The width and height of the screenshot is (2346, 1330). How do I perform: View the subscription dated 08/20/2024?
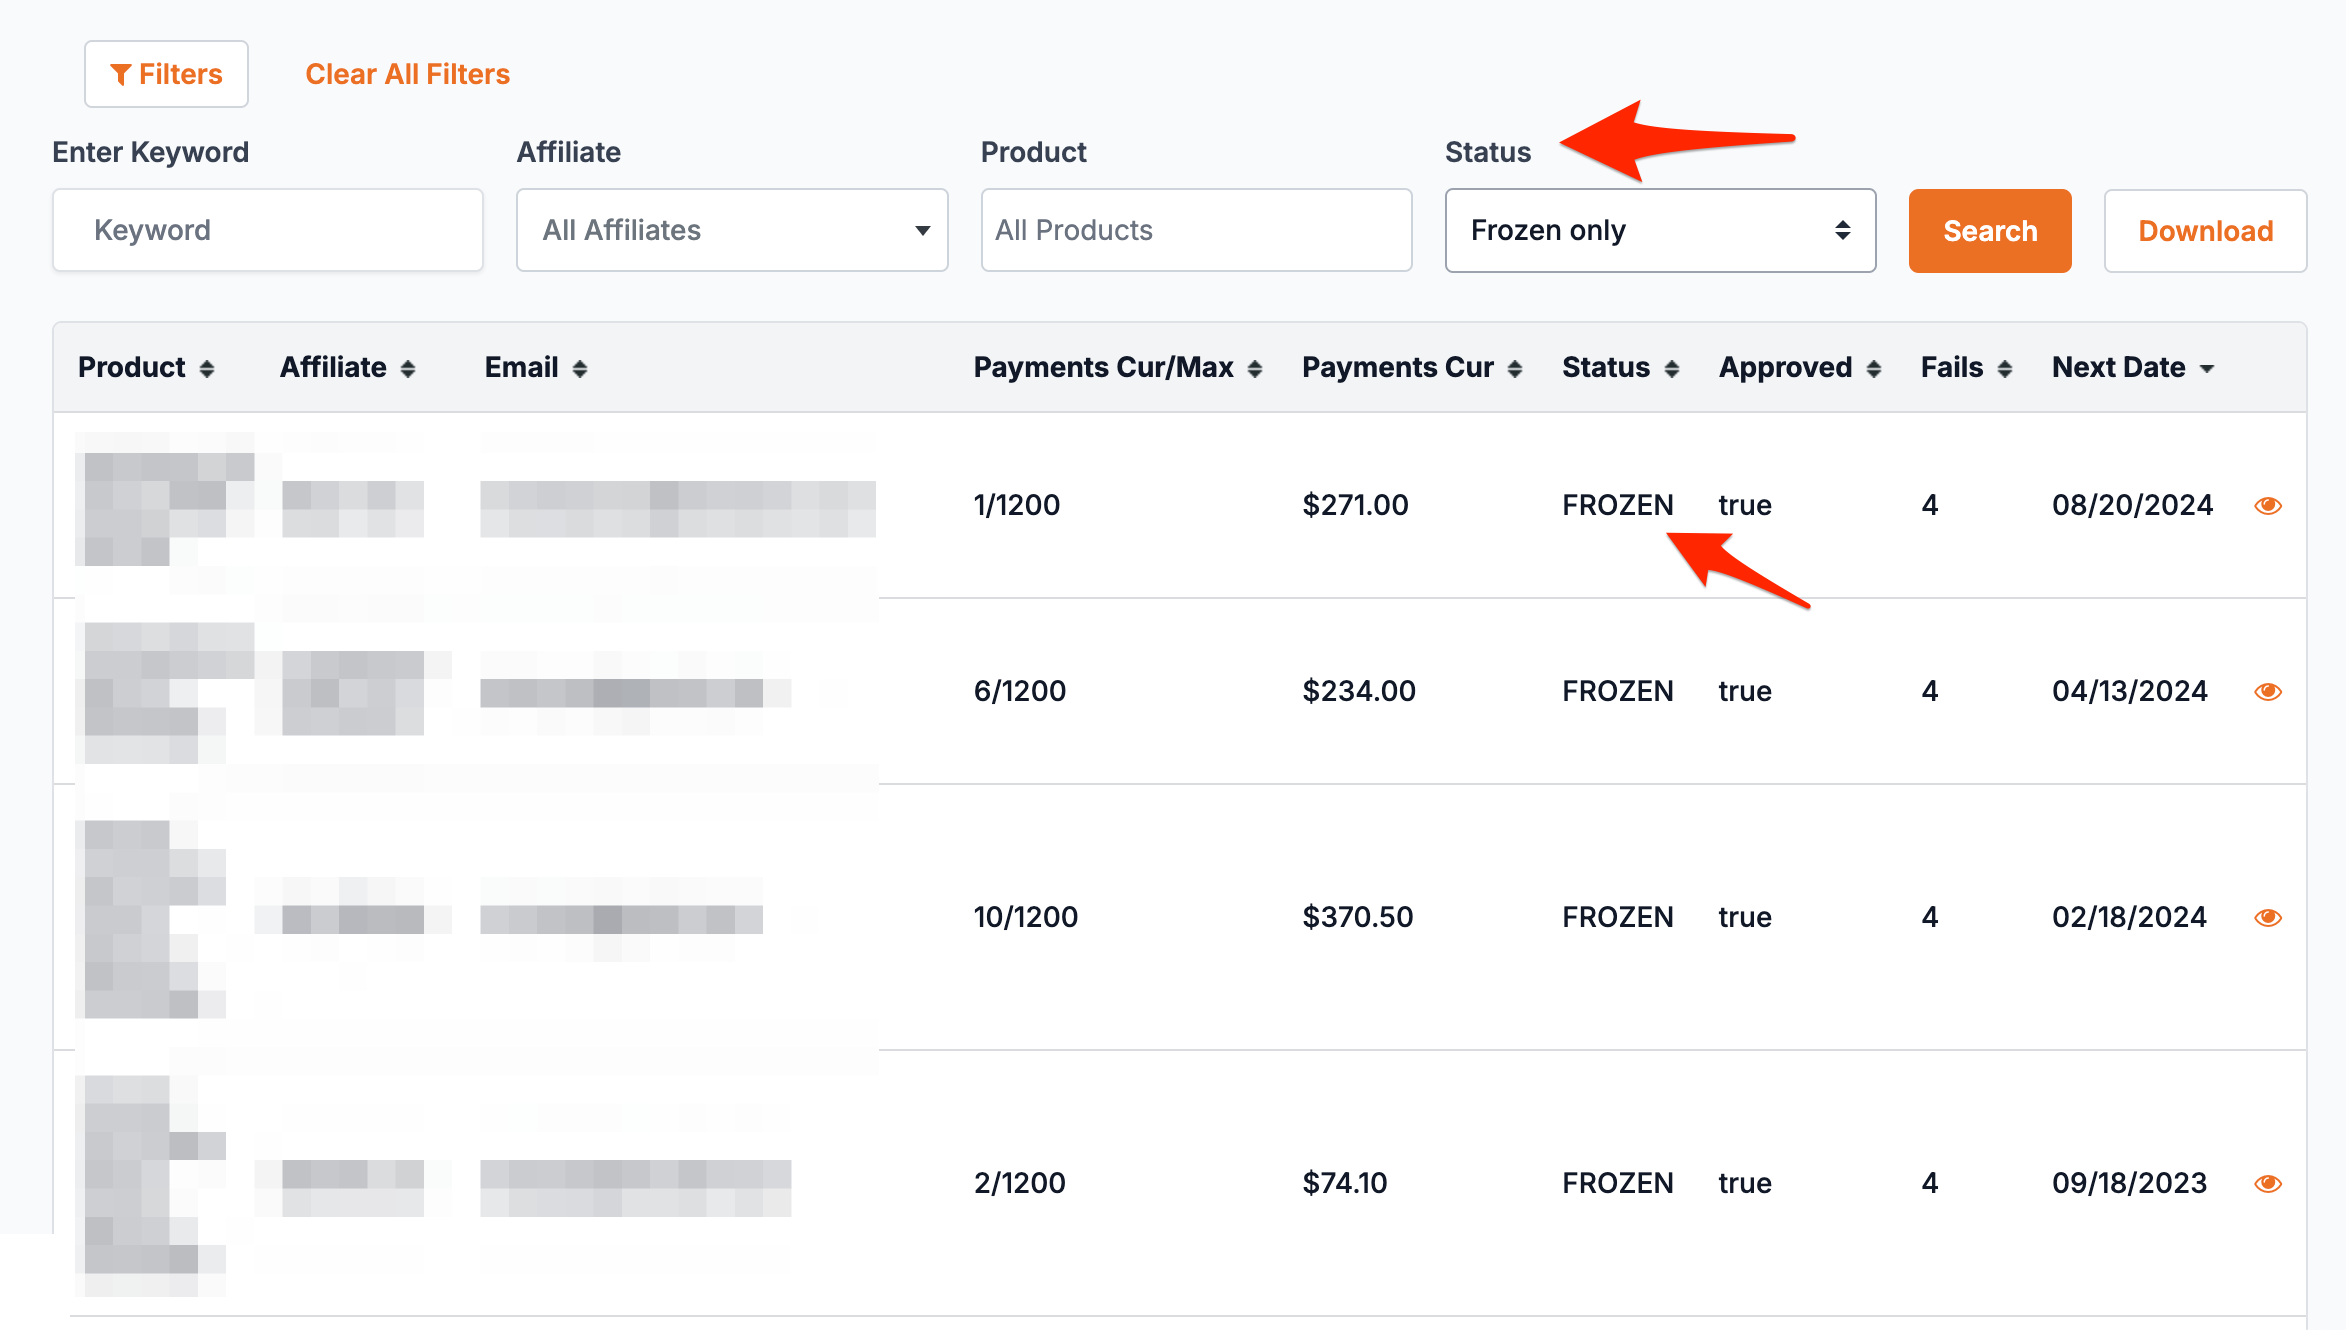click(2268, 506)
